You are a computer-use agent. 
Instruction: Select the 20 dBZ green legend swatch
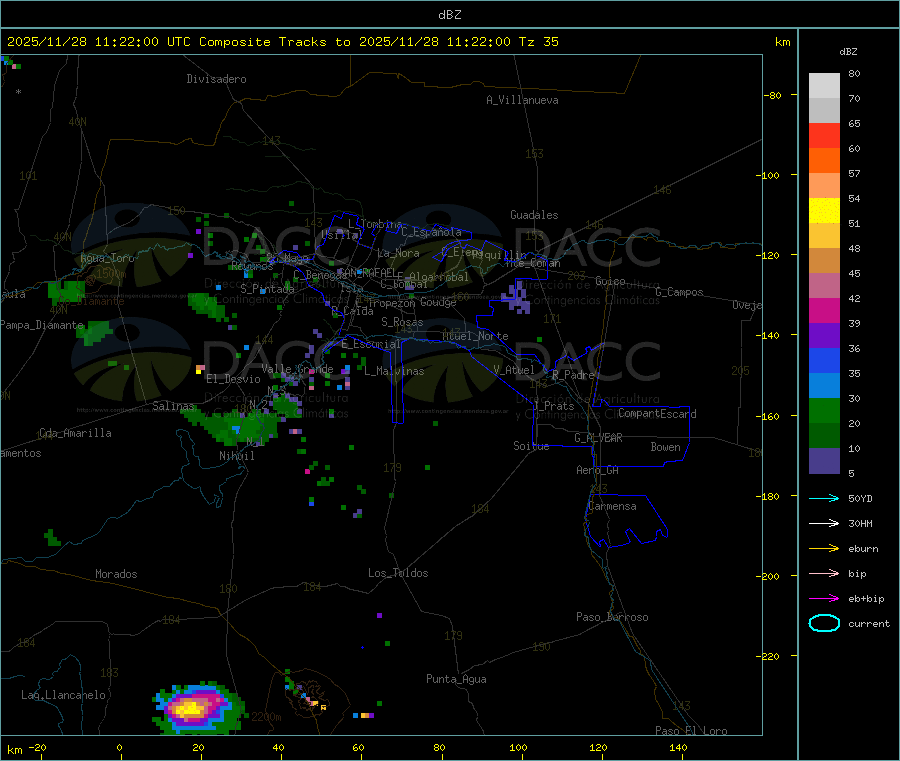coord(824,410)
